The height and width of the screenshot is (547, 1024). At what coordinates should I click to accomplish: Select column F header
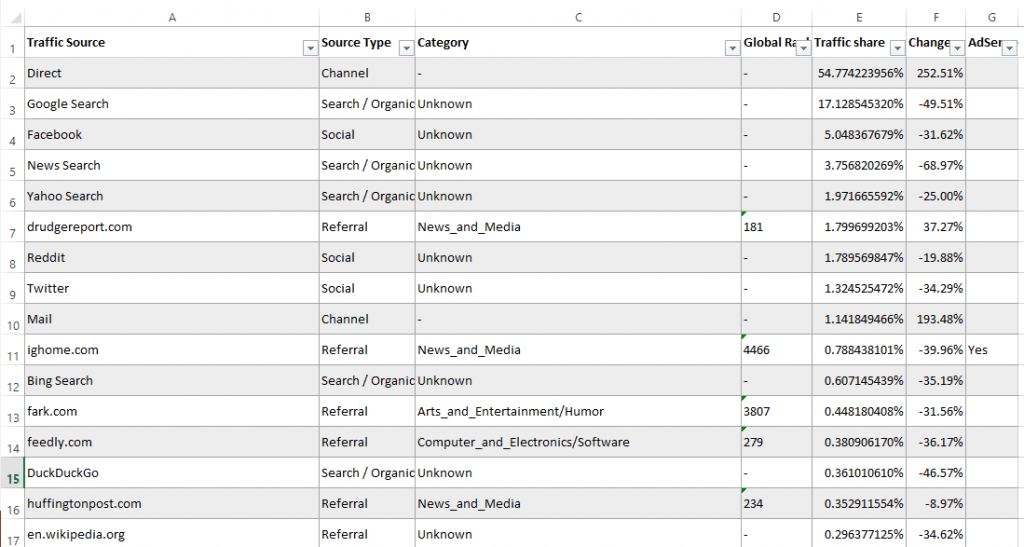(x=936, y=18)
